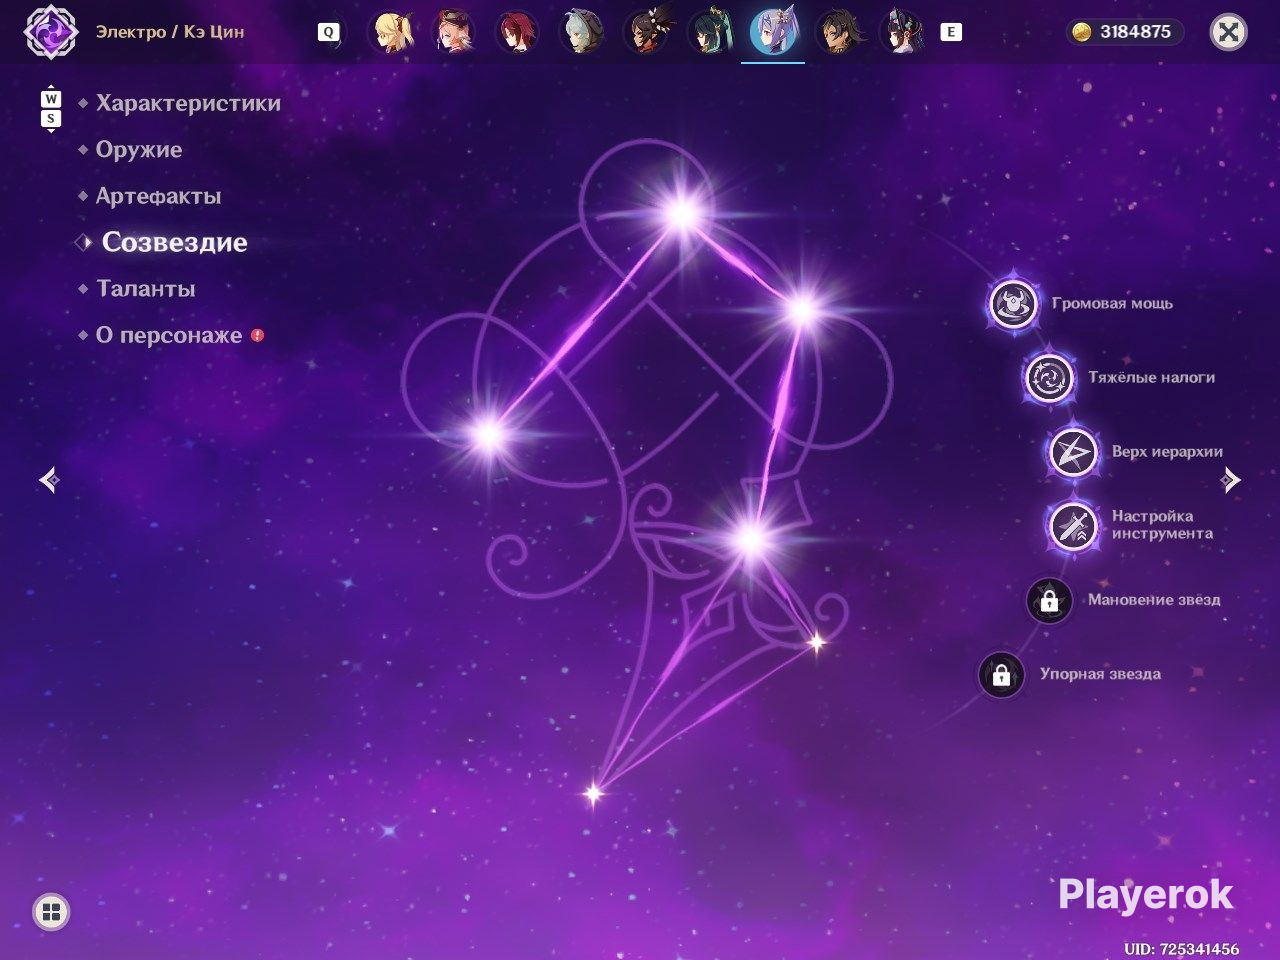This screenshot has height=960, width=1280.
Task: Select the character with spiky feather hair ornament
Action: coord(646,32)
